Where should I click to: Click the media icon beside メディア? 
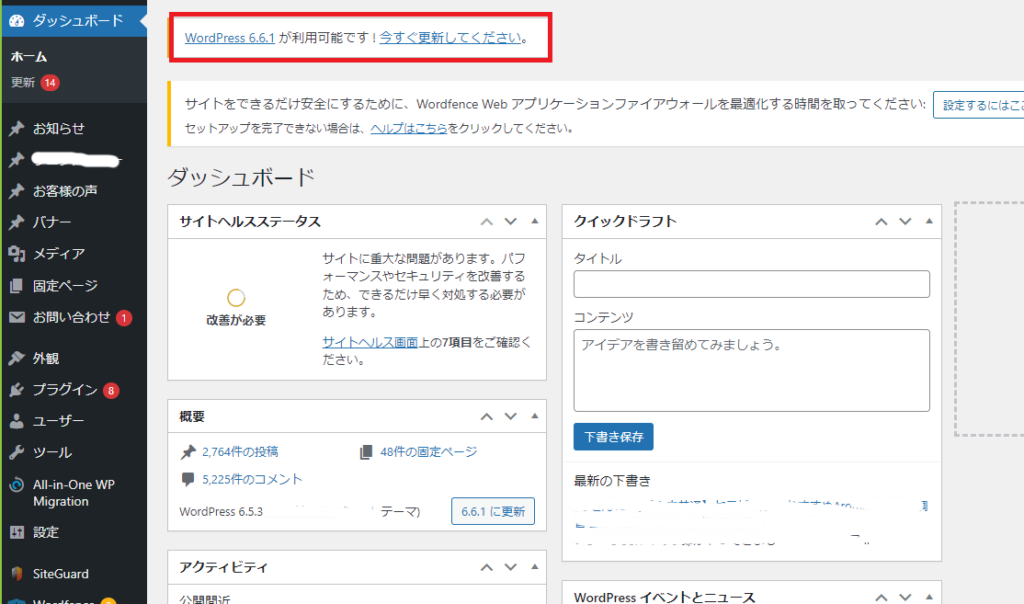coord(17,253)
